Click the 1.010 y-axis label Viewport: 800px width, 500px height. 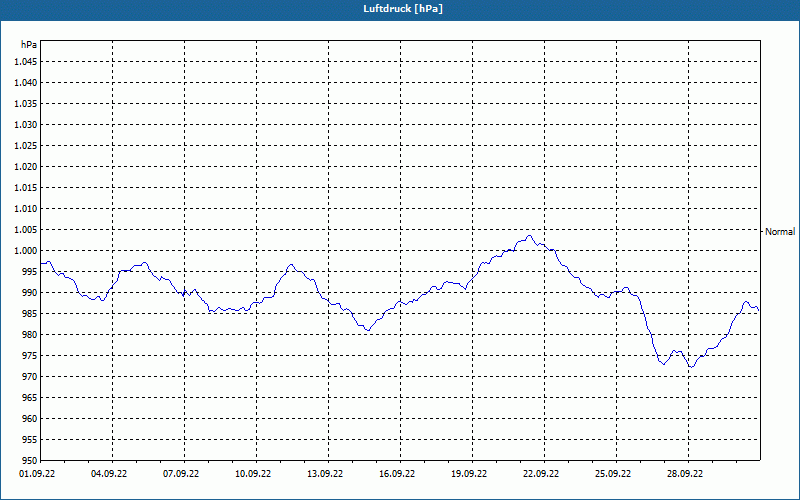point(25,209)
